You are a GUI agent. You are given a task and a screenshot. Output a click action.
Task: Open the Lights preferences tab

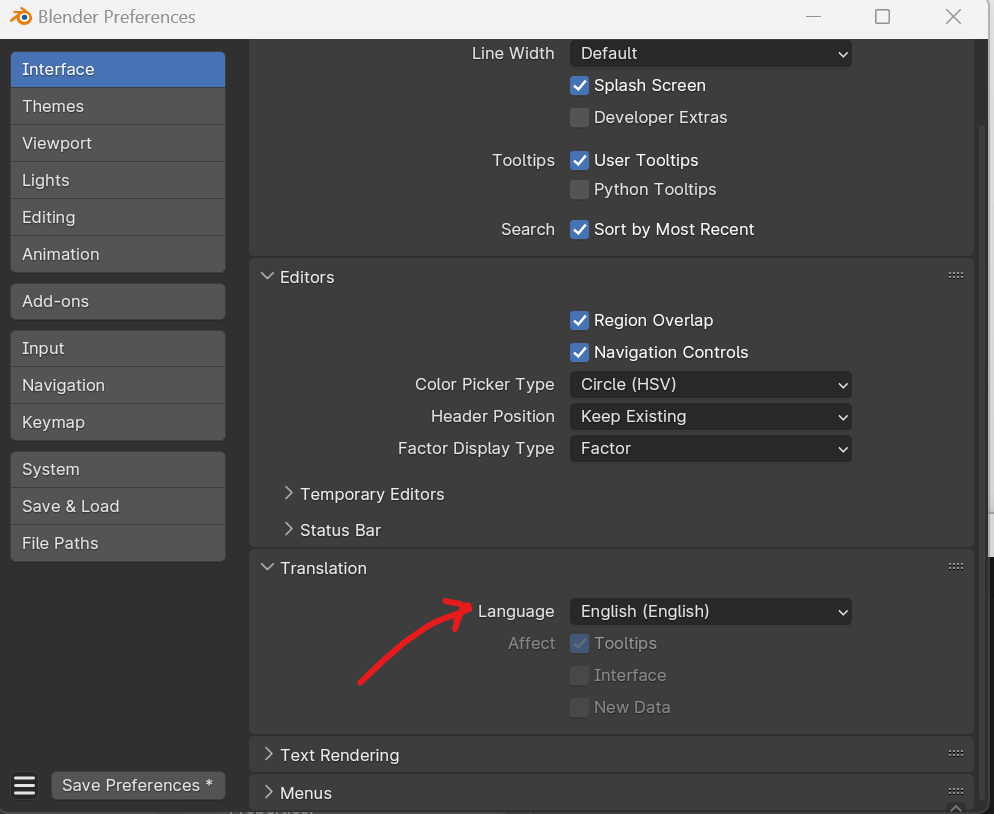tap(118, 181)
